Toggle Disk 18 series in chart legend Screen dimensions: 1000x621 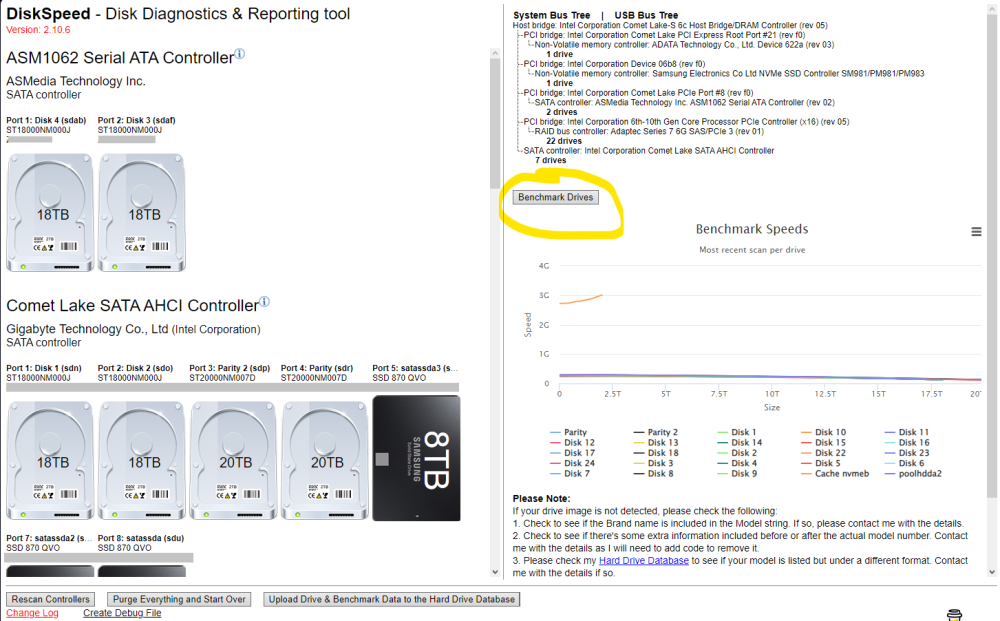pyautogui.click(x=656, y=453)
